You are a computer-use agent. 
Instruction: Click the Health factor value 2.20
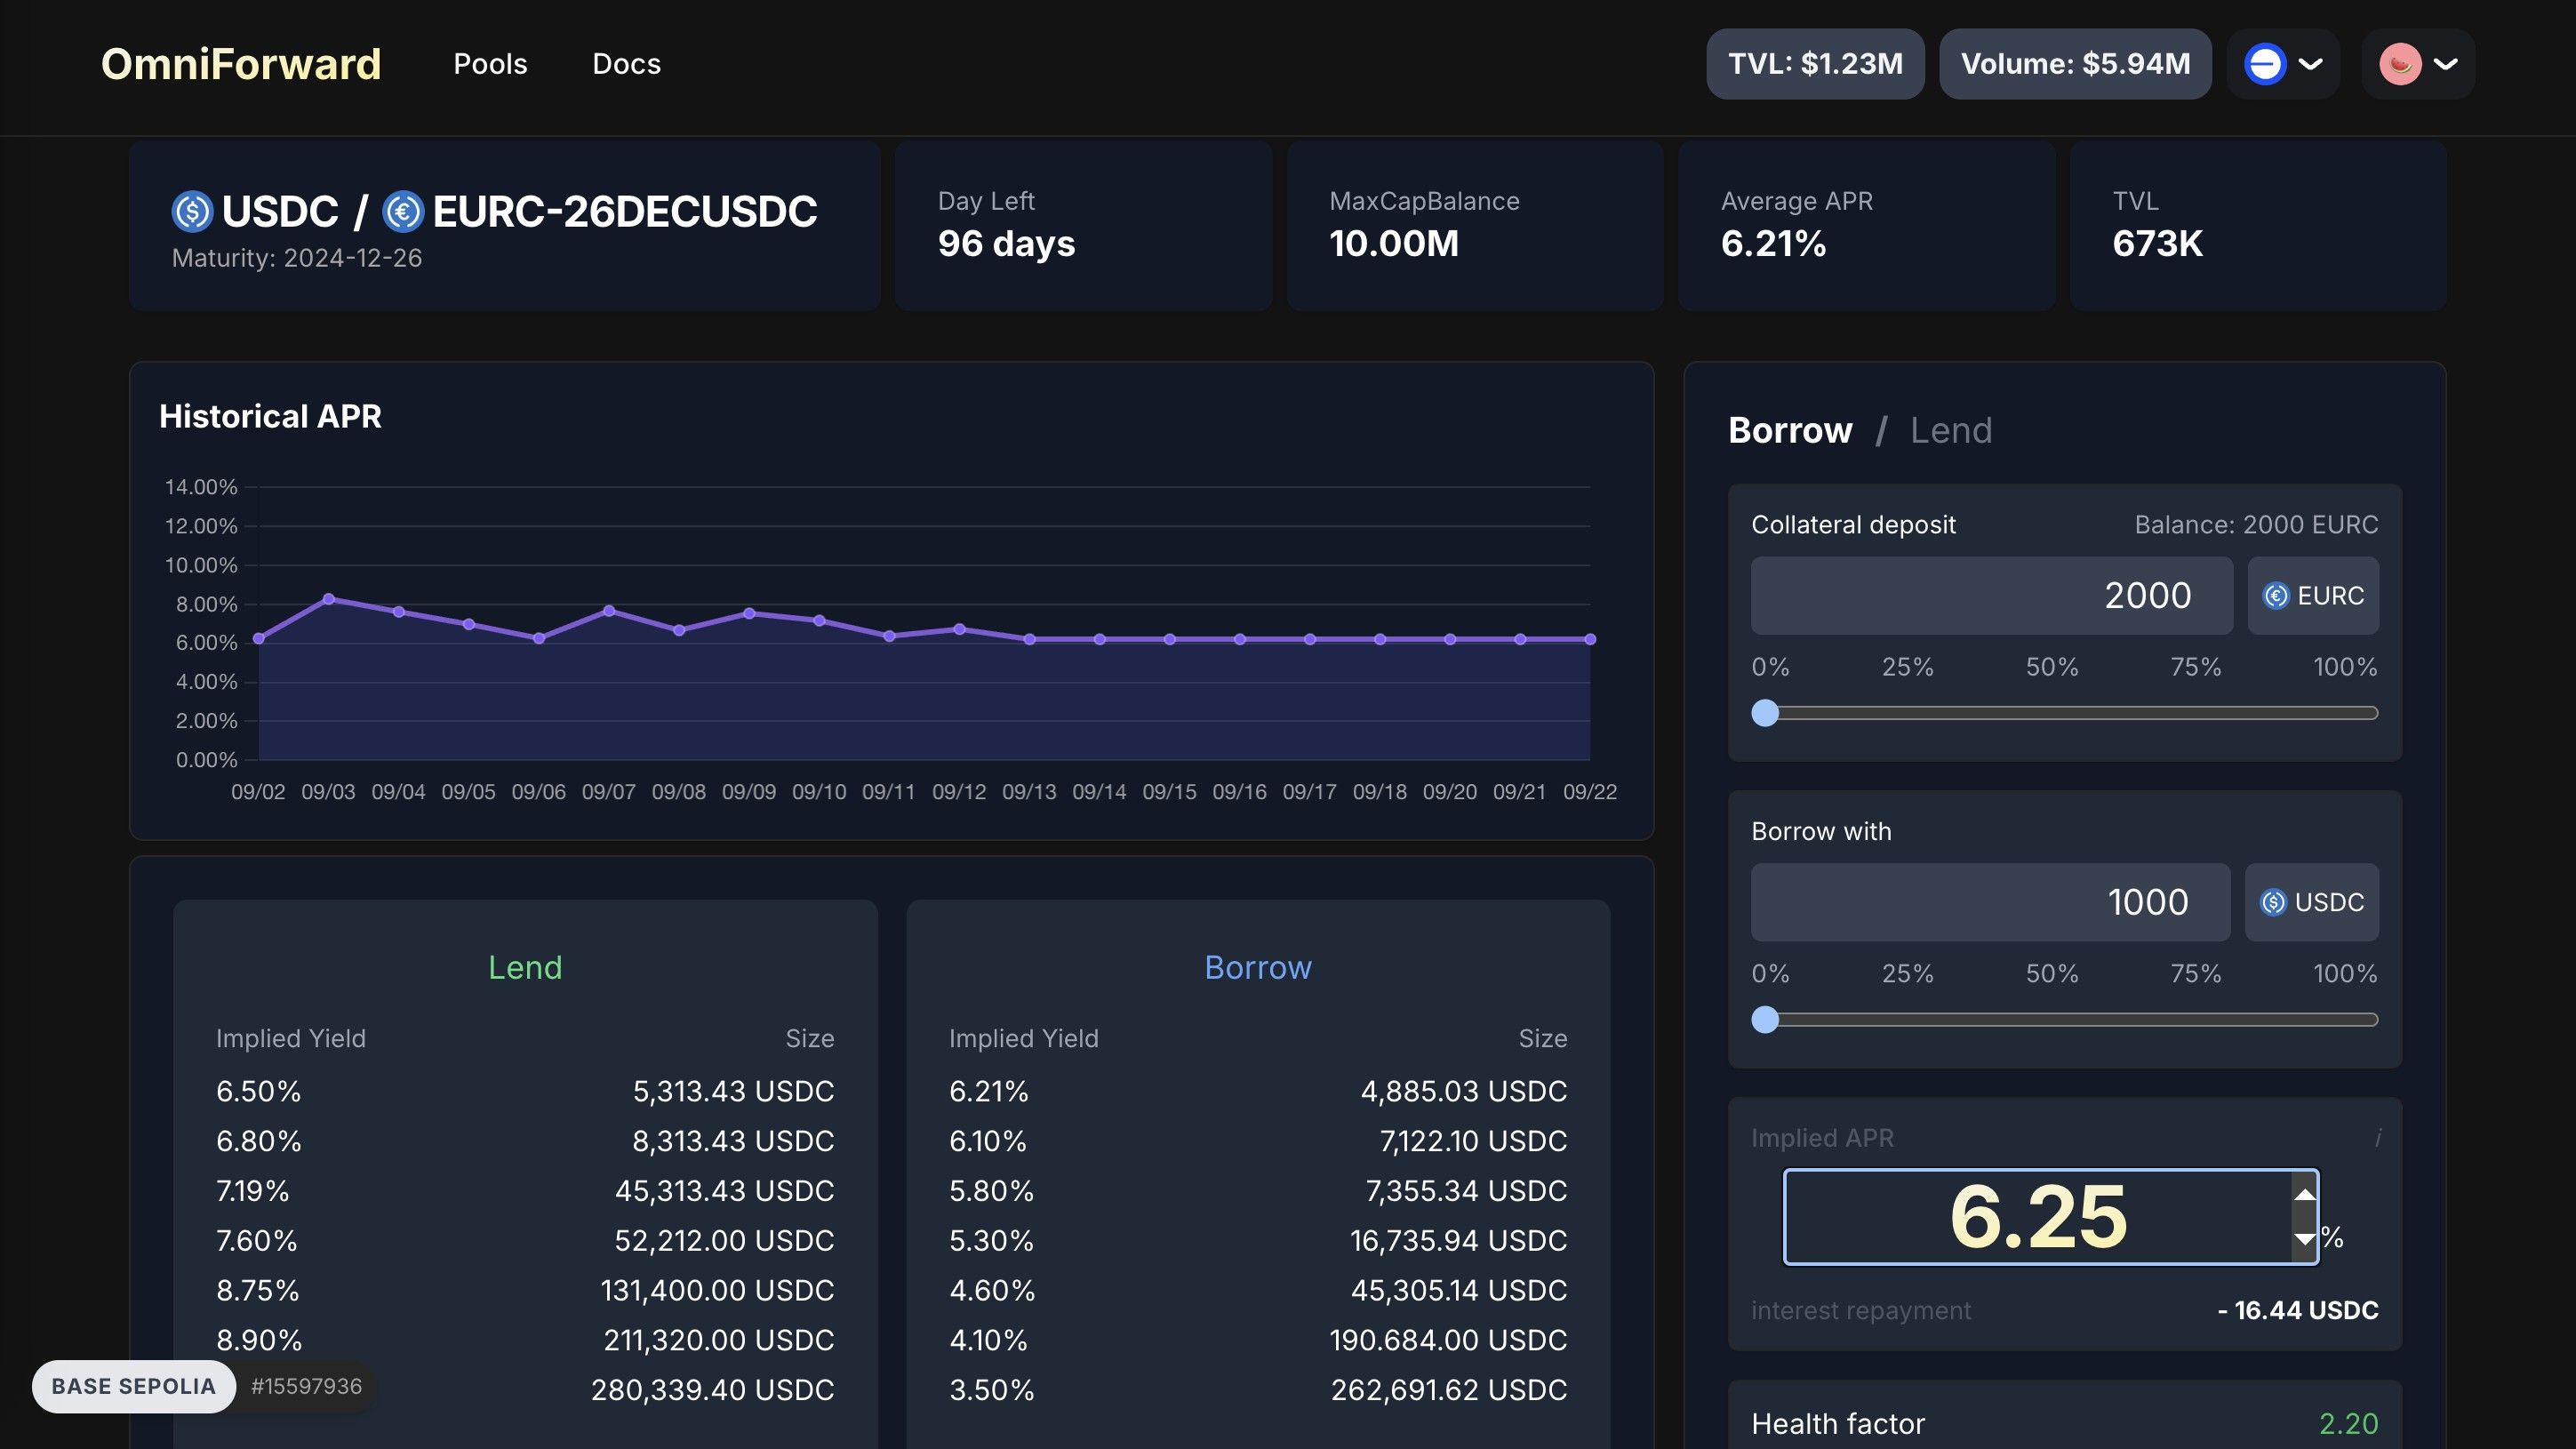tap(2348, 1423)
